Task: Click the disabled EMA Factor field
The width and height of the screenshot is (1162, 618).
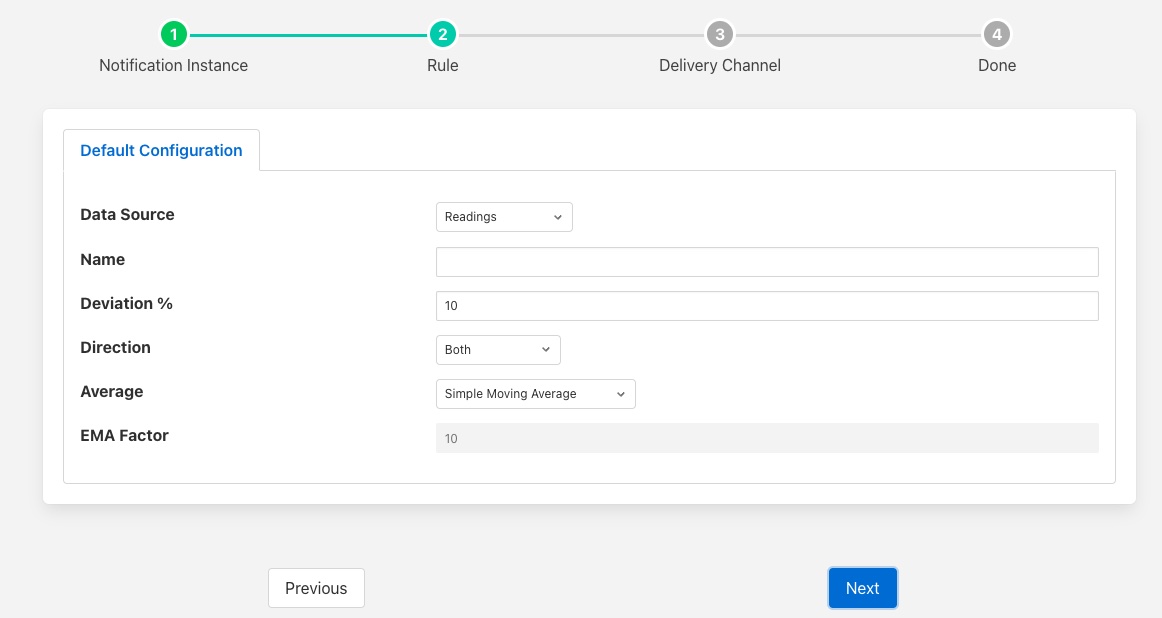Action: pos(767,438)
